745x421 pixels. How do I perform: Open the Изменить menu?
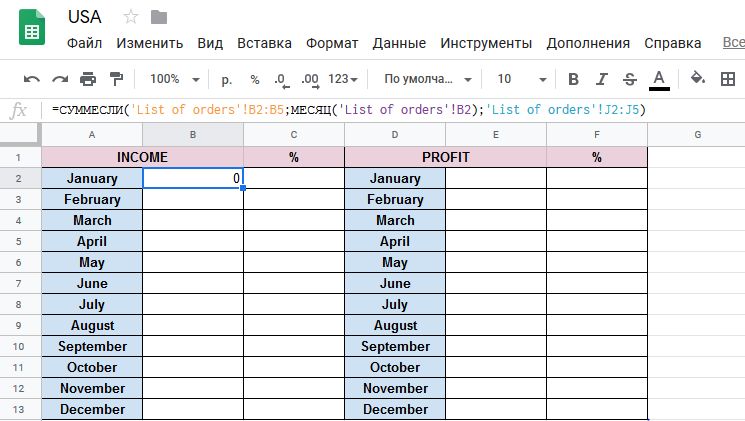click(150, 43)
